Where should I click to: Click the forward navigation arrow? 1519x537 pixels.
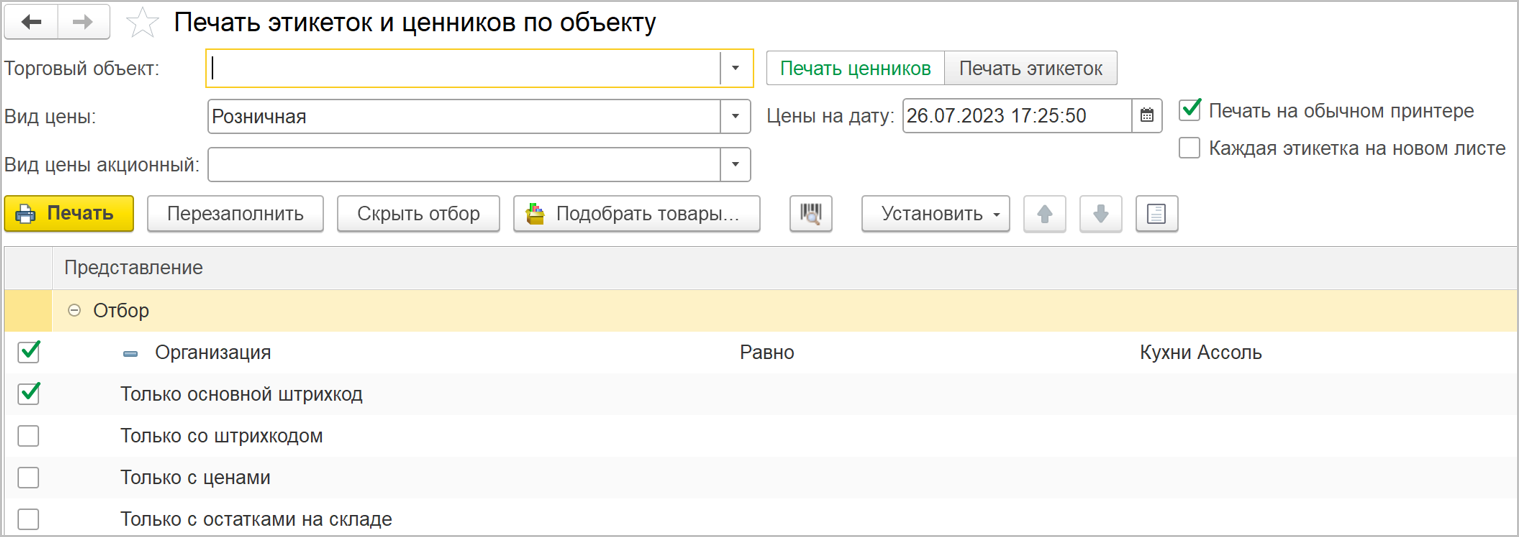(84, 23)
